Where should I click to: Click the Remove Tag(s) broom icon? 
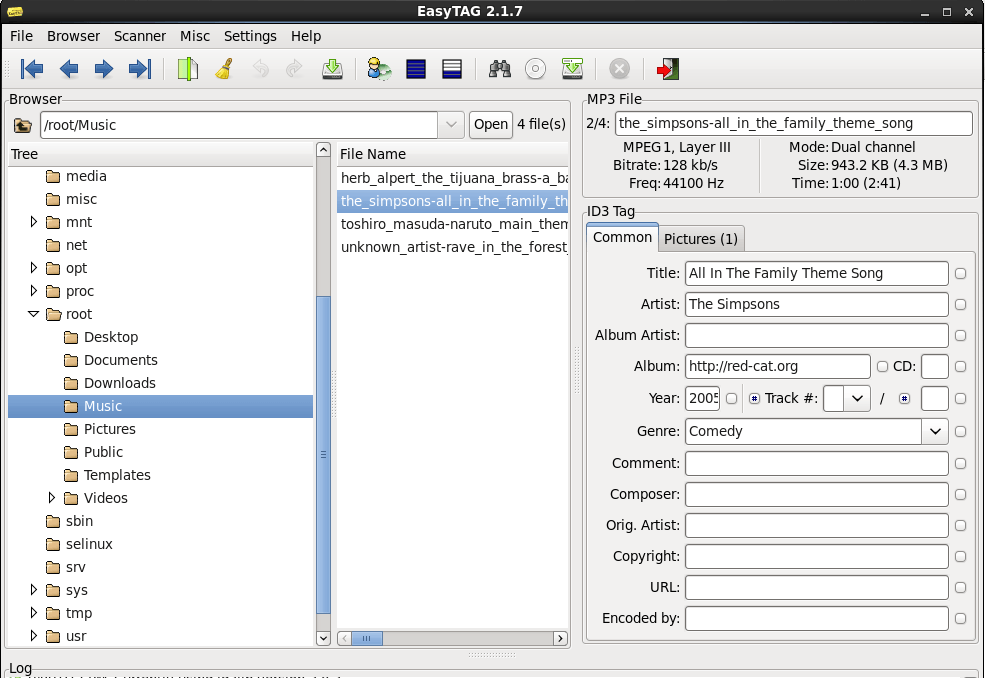coord(224,69)
